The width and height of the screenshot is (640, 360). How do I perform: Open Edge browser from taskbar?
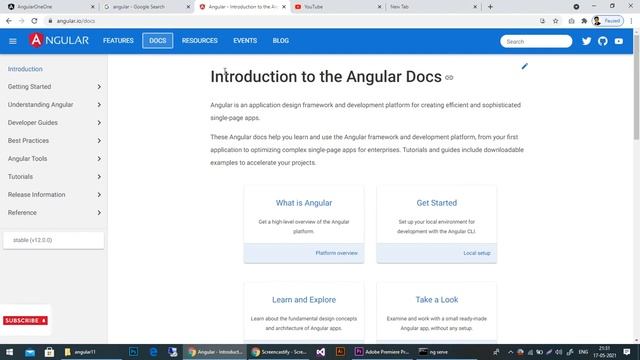(153, 352)
